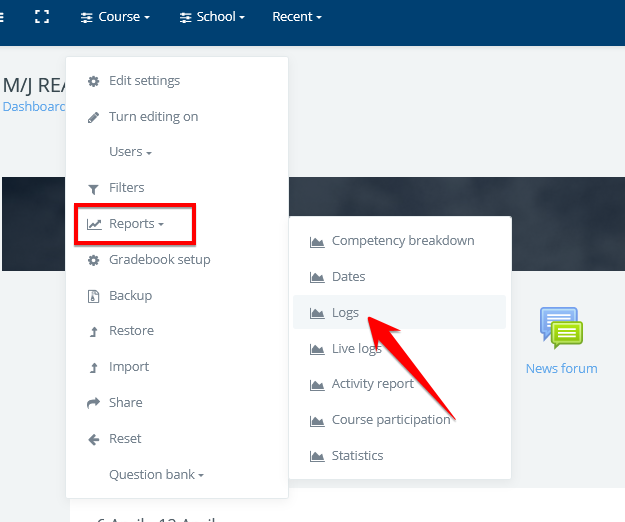Viewport: 625px width, 522px height.
Task: Open the Course dropdown menu
Action: click(x=116, y=17)
